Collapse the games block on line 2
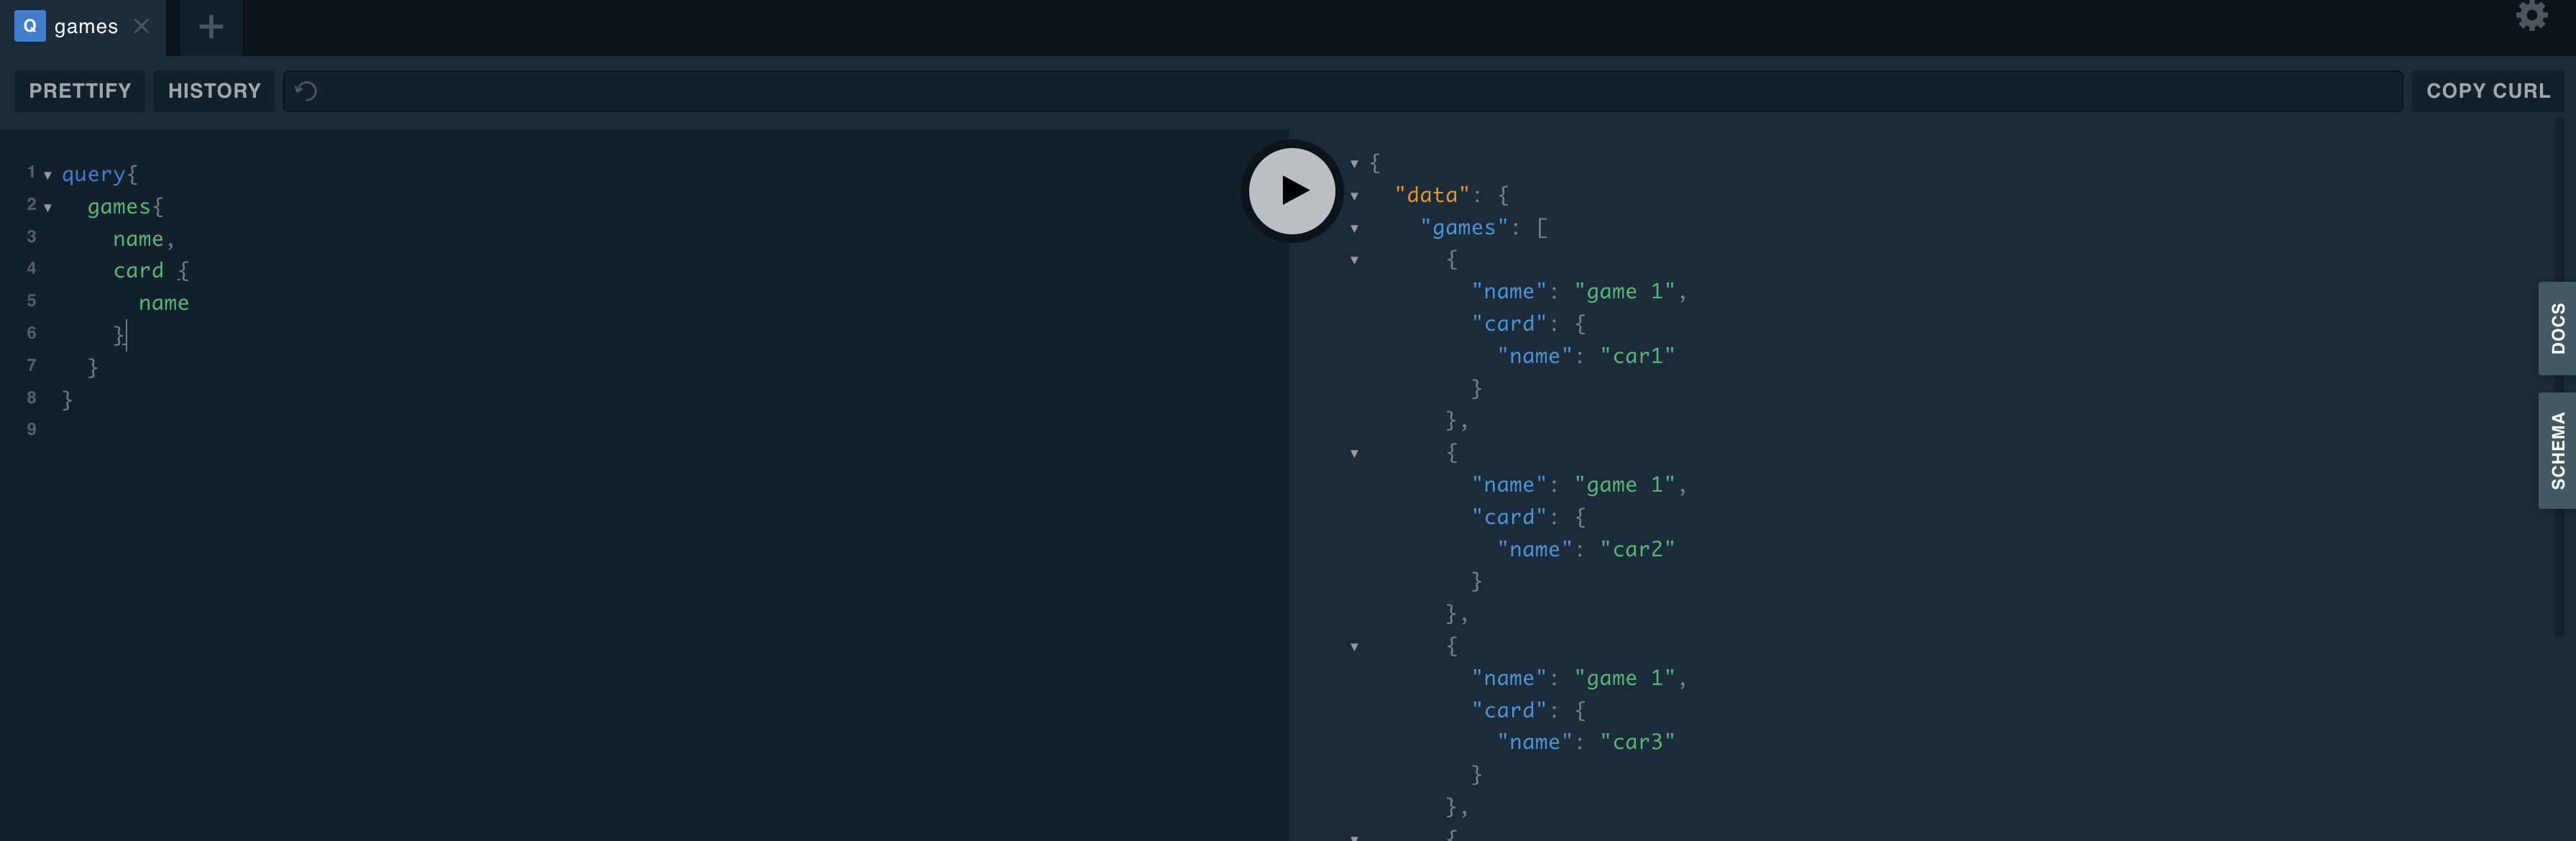 click(x=47, y=208)
